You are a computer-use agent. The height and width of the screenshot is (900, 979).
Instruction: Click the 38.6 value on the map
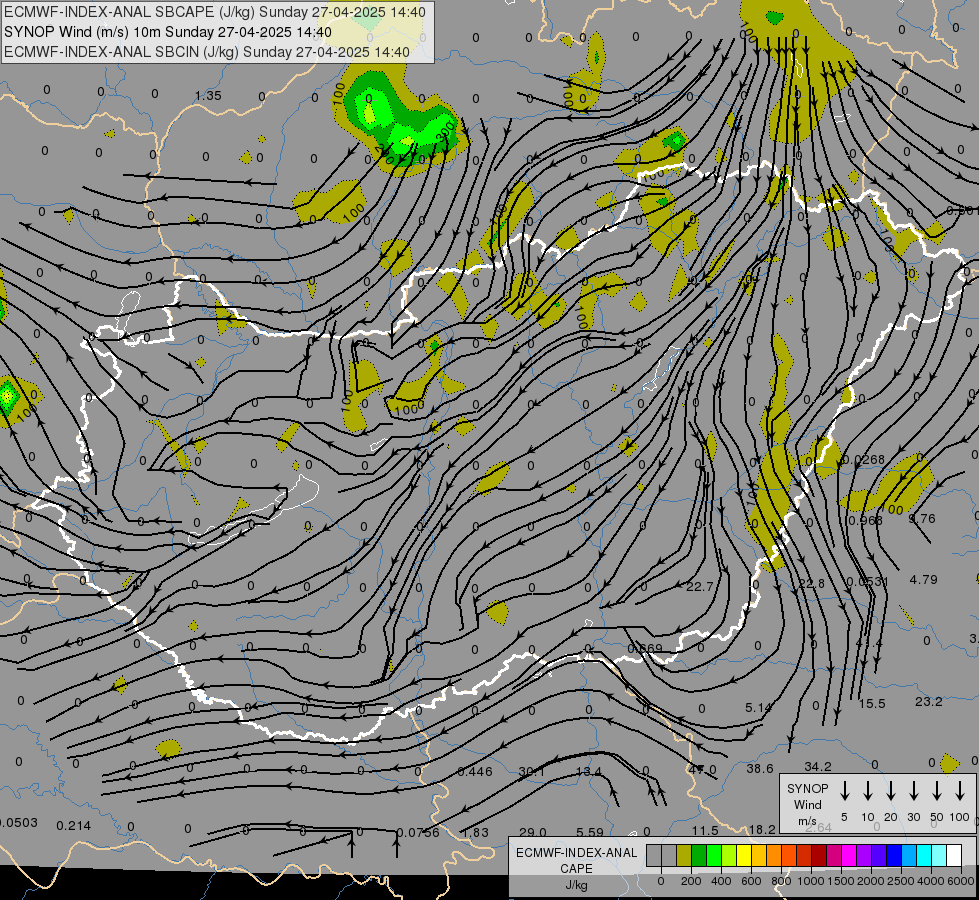[760, 768]
